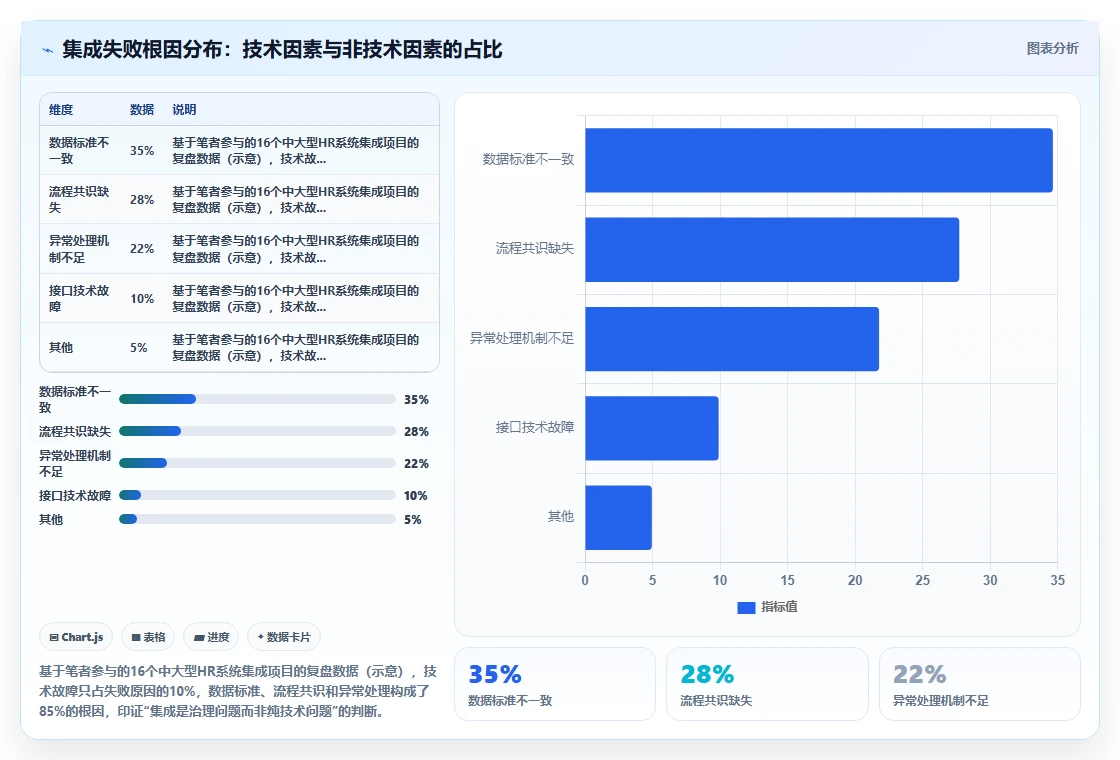Click the 流程共识缺失 progress bar
Image resolution: width=1120 pixels, height=760 pixels.
(x=257, y=431)
